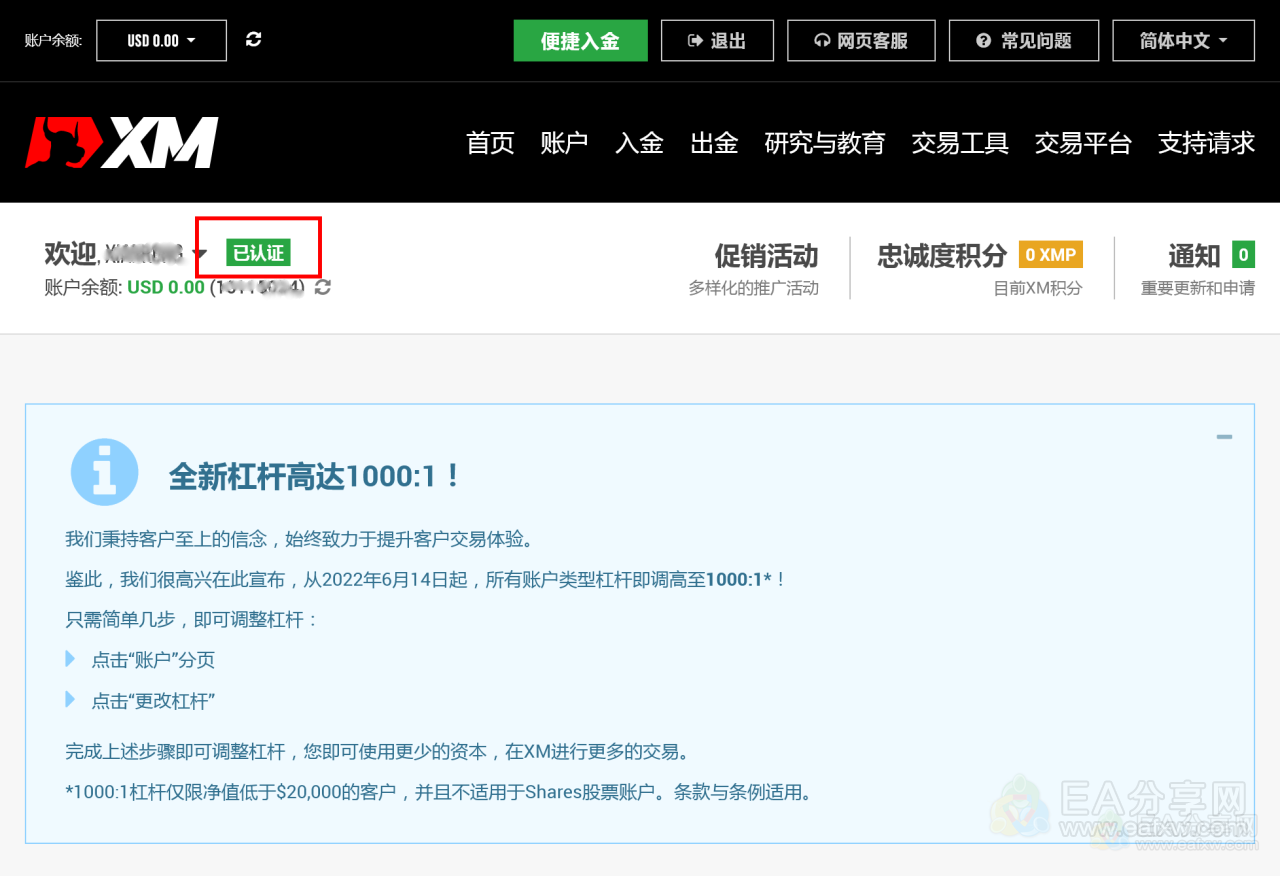Open 通知 notifications link

pyautogui.click(x=1195, y=256)
